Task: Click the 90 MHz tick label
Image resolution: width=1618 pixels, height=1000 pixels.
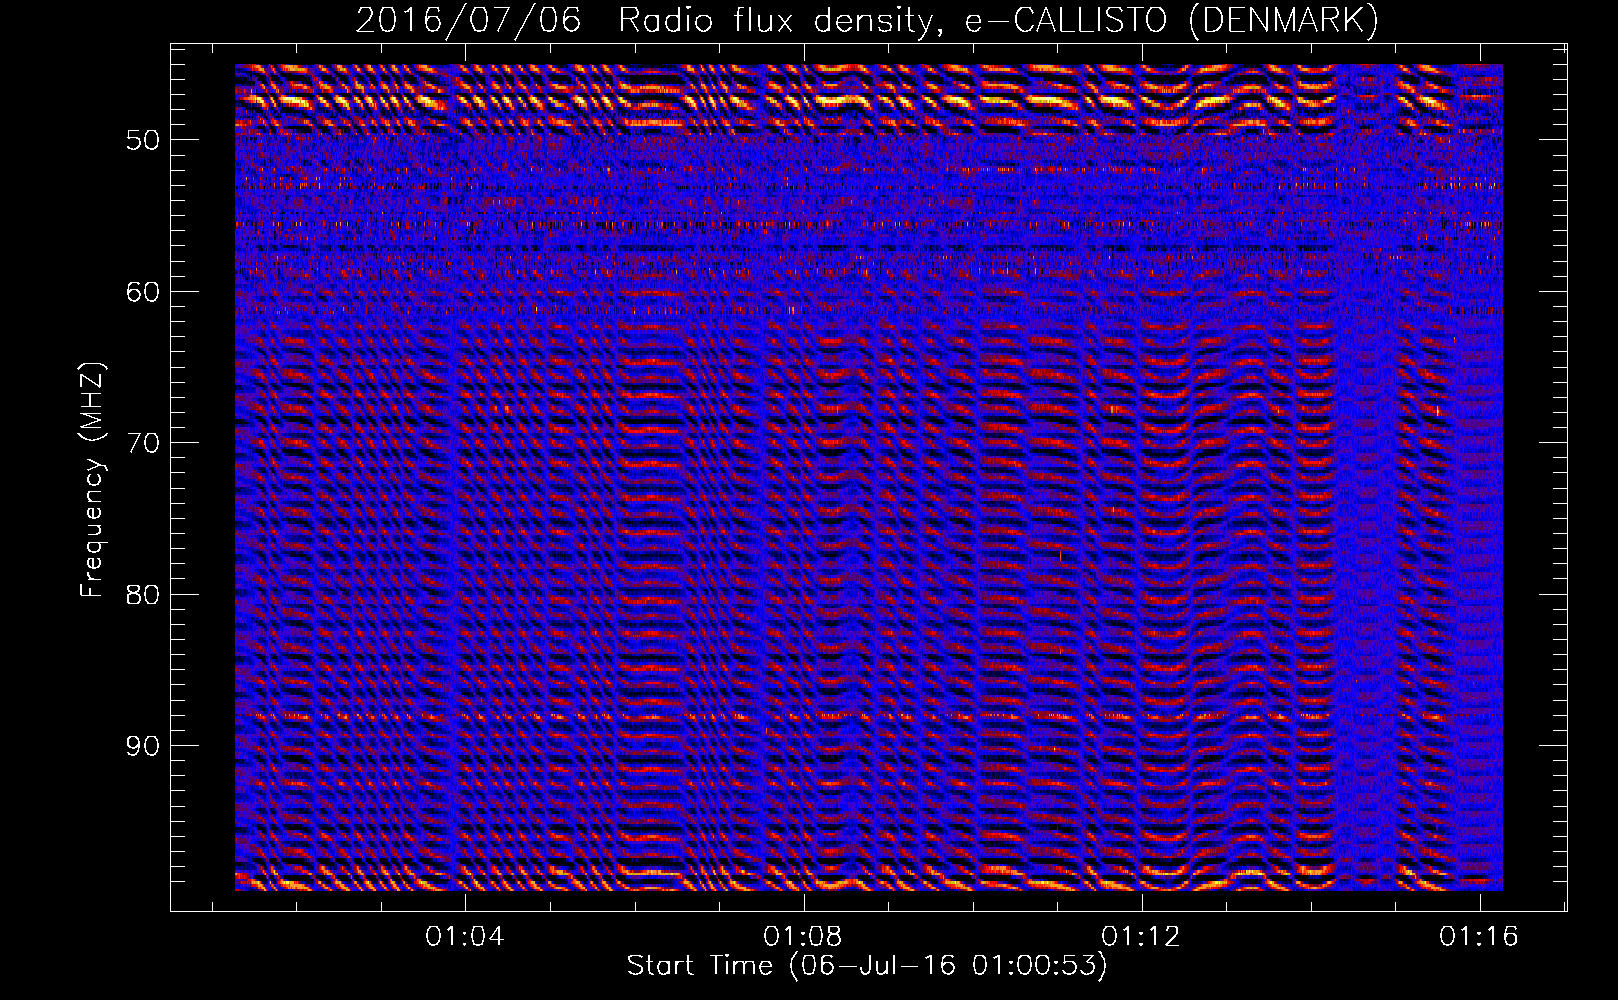Action: click(x=143, y=747)
